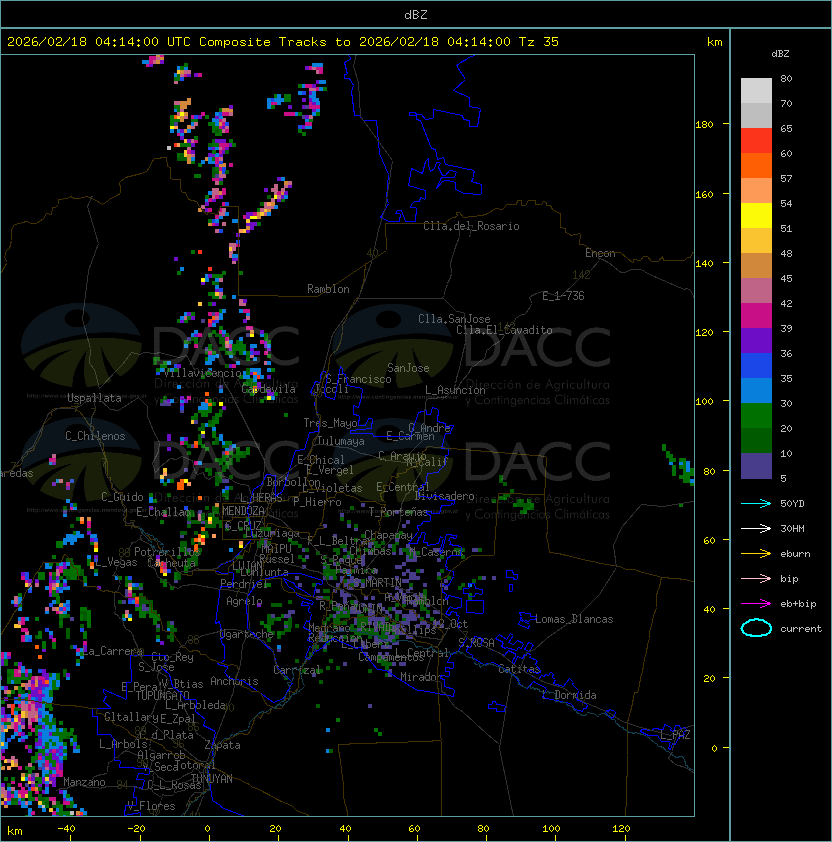832x842 pixels.
Task: Click the pink bip arrow in legend
Action: tap(756, 578)
